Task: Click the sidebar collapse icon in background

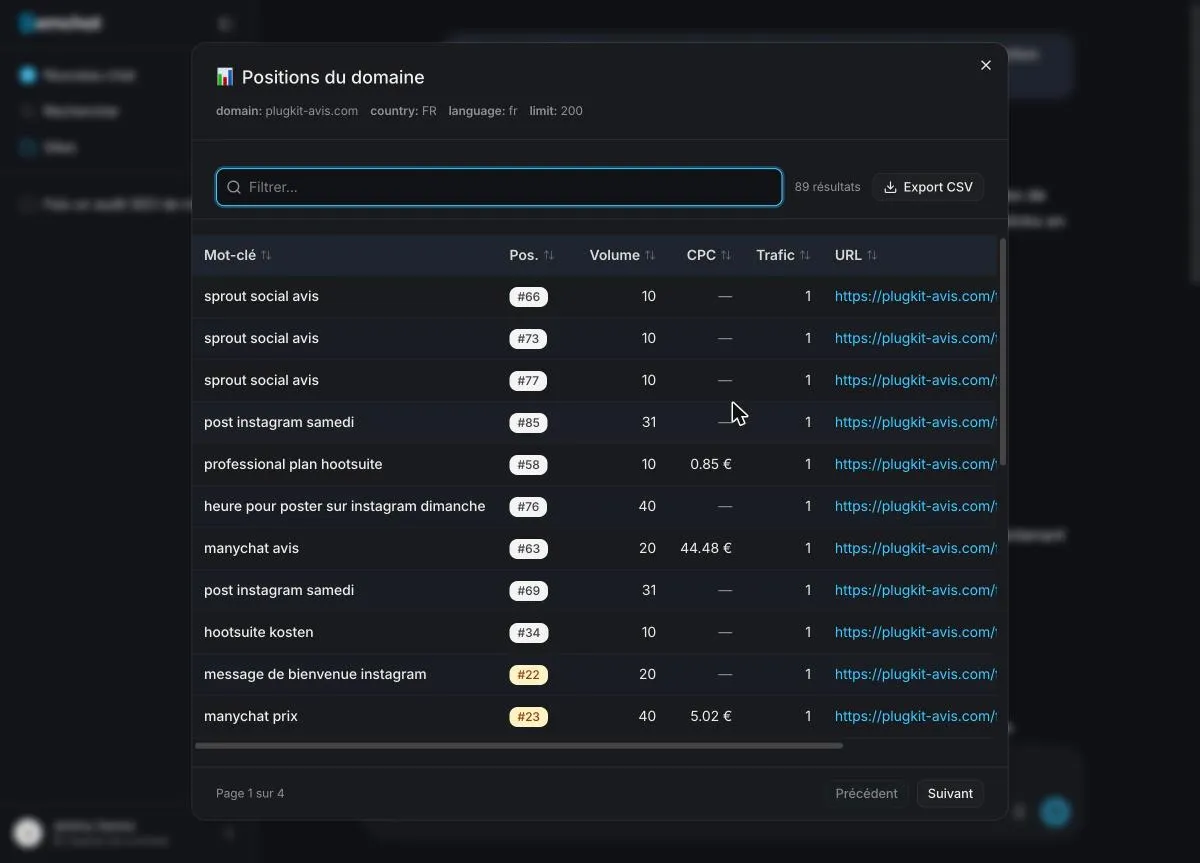Action: pos(225,23)
